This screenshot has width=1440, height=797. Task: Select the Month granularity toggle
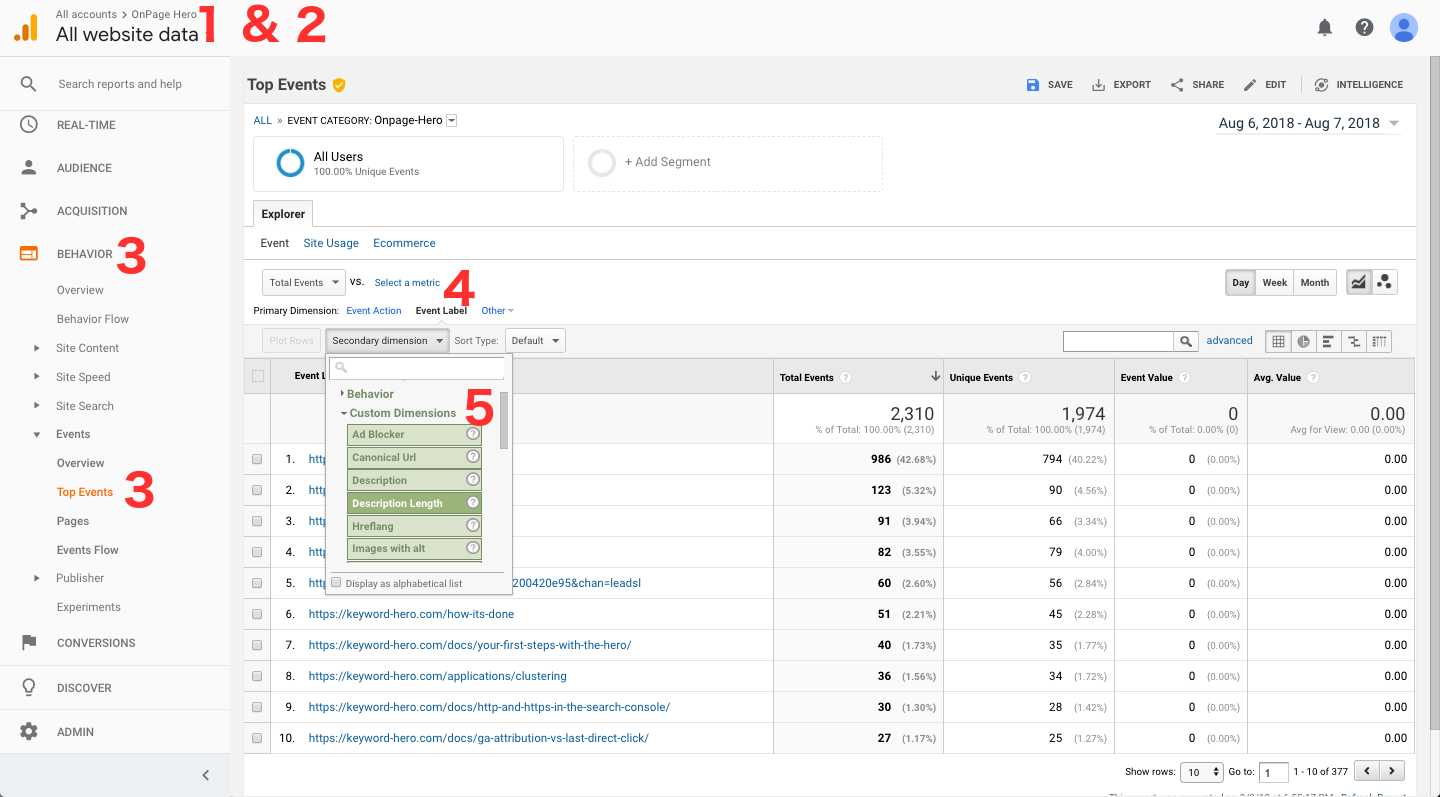pos(1315,283)
